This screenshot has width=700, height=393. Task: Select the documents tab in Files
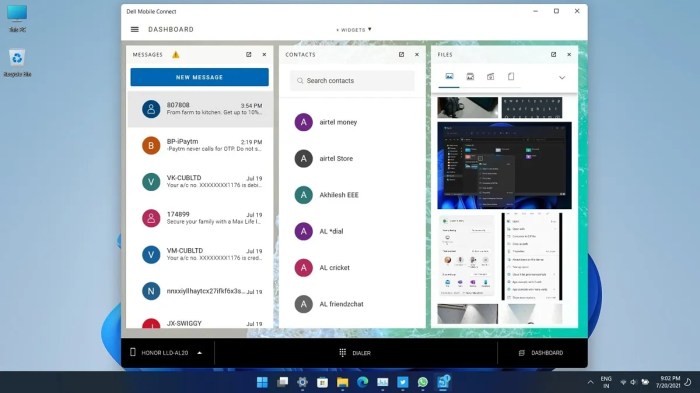[x=511, y=77]
